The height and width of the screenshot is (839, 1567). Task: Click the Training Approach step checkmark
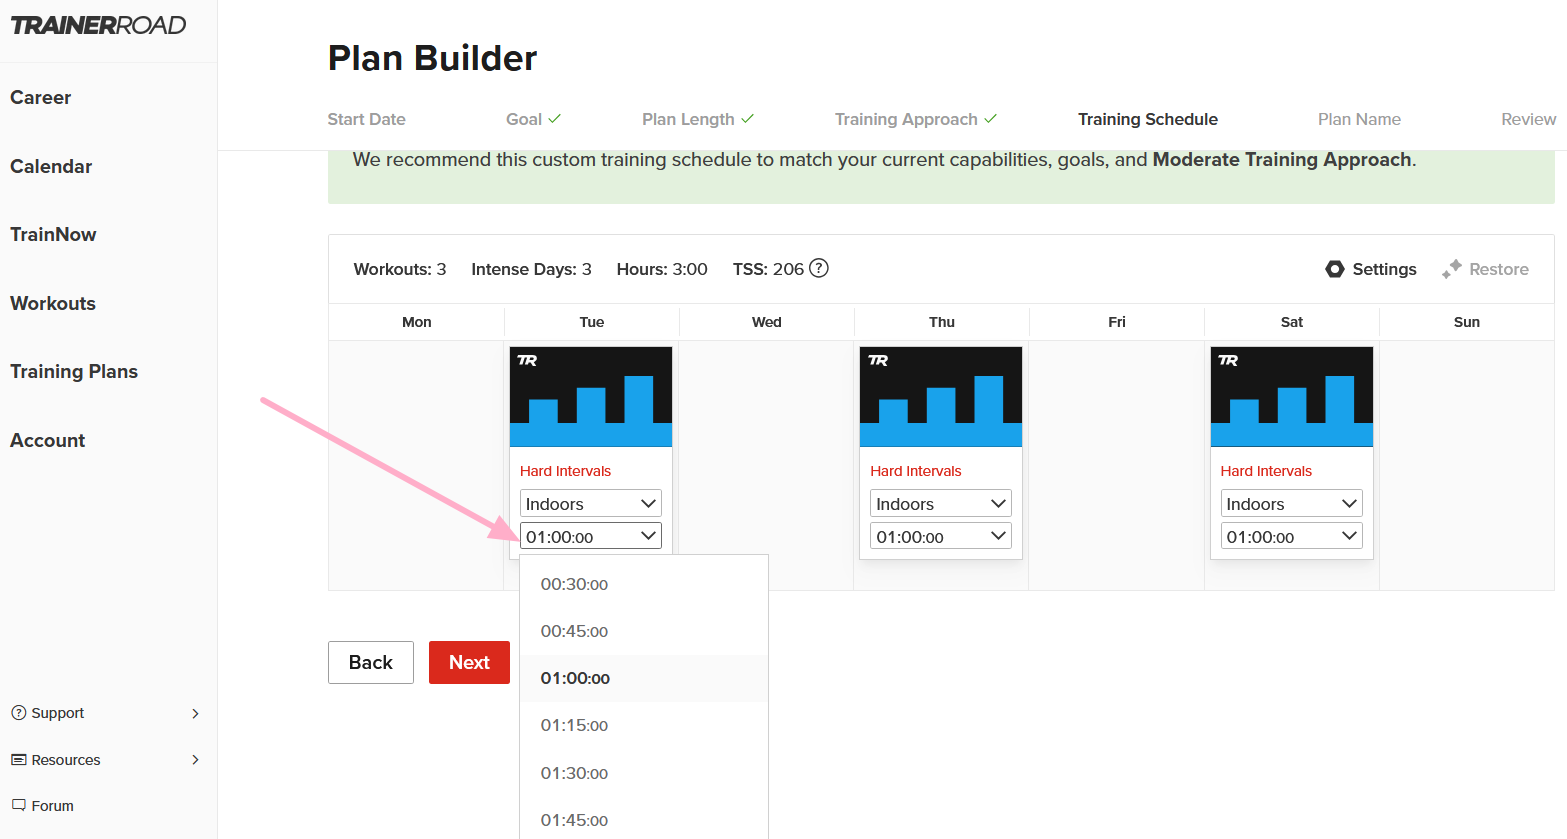(x=991, y=118)
